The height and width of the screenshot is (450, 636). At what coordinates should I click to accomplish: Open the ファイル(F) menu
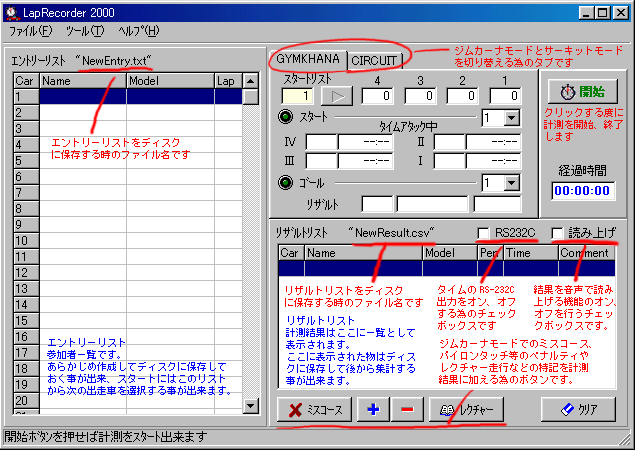pyautogui.click(x=30, y=31)
